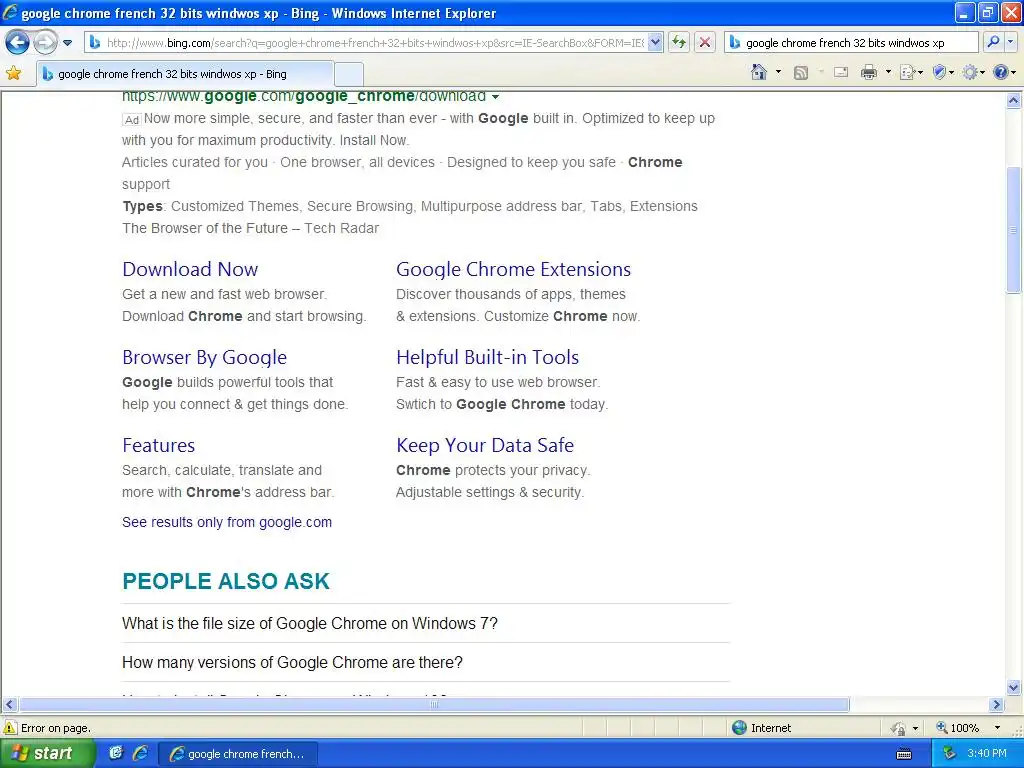Open the recent pages dropdown arrow
The image size is (1024, 768).
(x=67, y=43)
